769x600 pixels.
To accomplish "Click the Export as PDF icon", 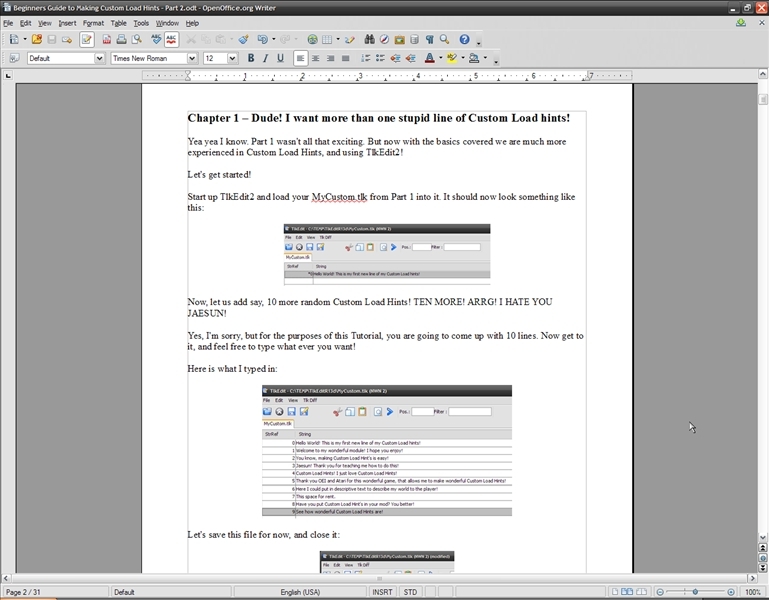I will point(107,40).
